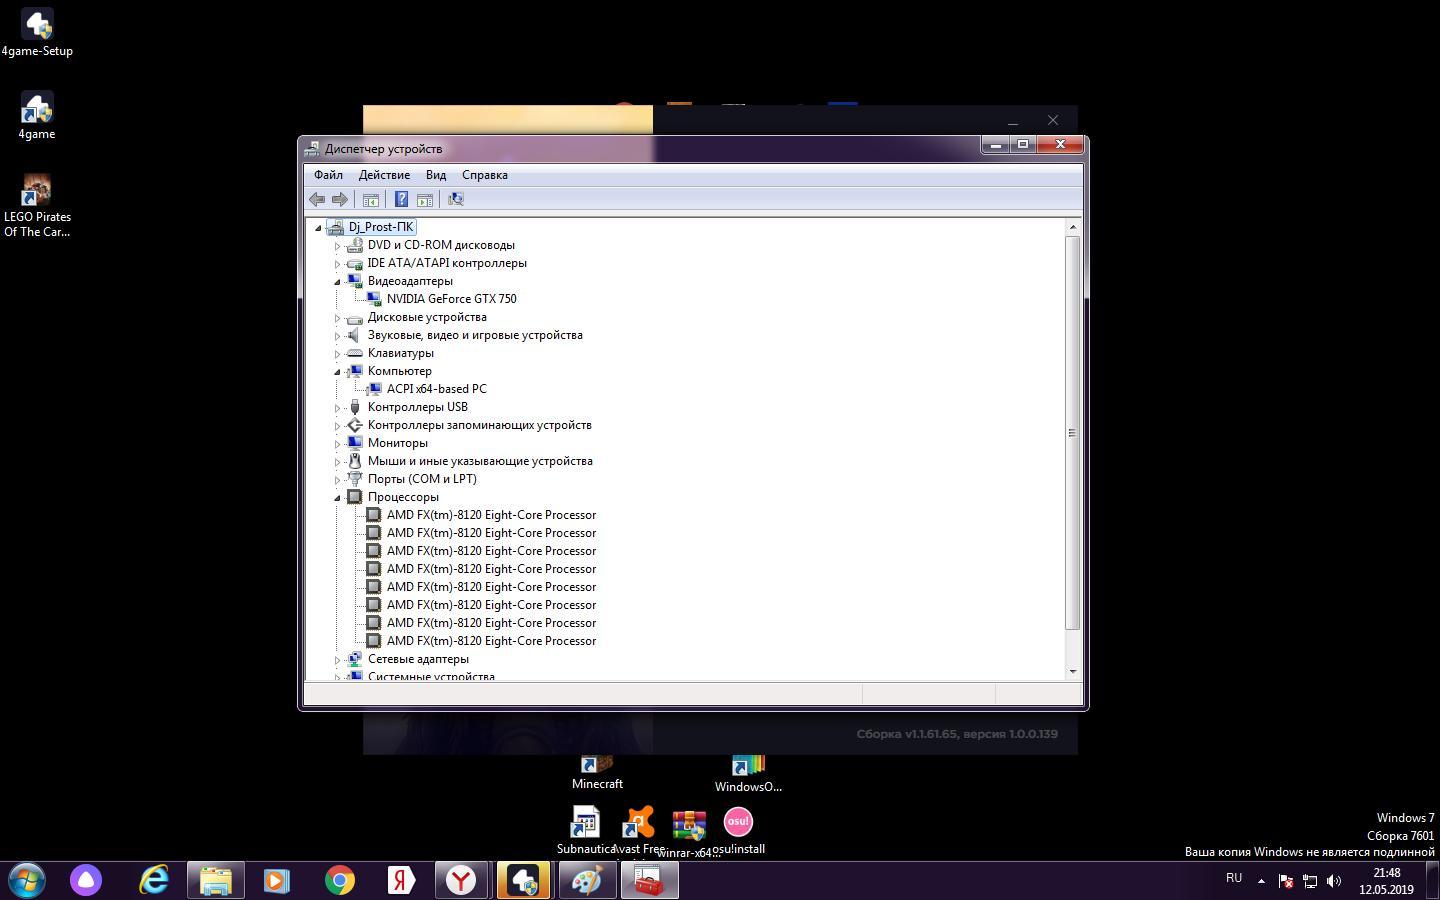Click the scan for hardware changes icon
1440x900 pixels.
click(x=456, y=199)
